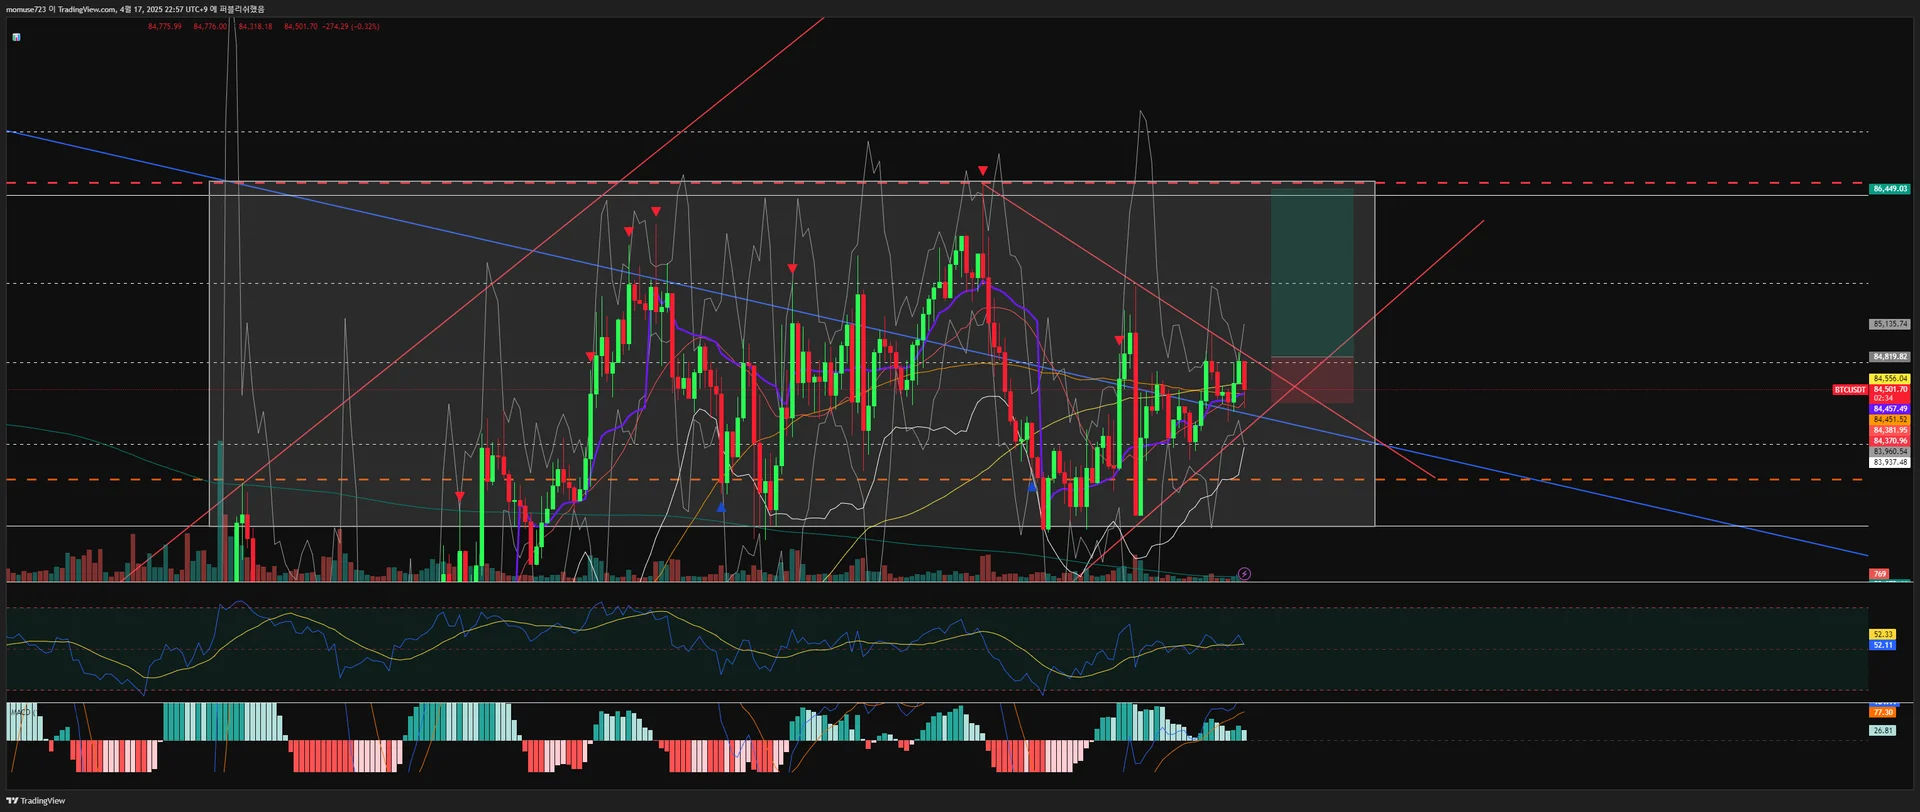Click the TradingView logo at bottom left
The height and width of the screenshot is (812, 1920).
(36, 800)
